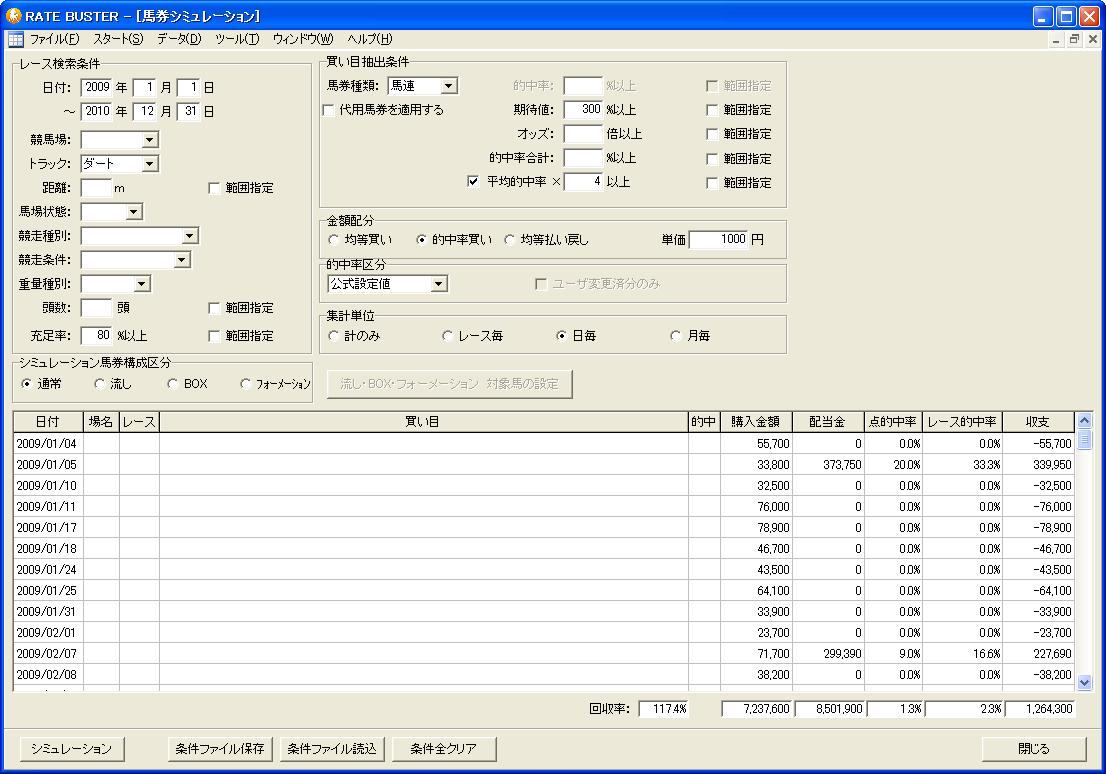Image resolution: width=1106 pixels, height=774 pixels.
Task: Minimize the inner MDI child window
Action: pyautogui.click(x=1055, y=40)
